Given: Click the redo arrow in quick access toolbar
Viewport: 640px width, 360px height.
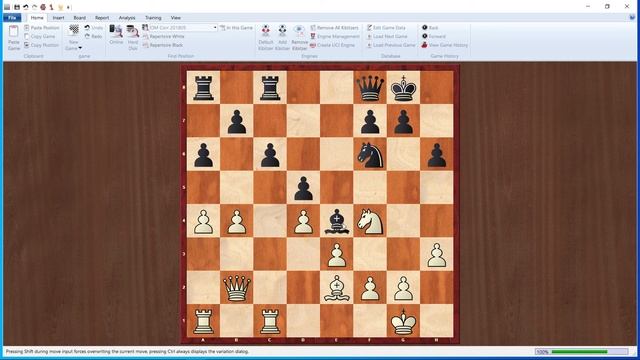Looking at the screenshot, I should click(34, 7).
